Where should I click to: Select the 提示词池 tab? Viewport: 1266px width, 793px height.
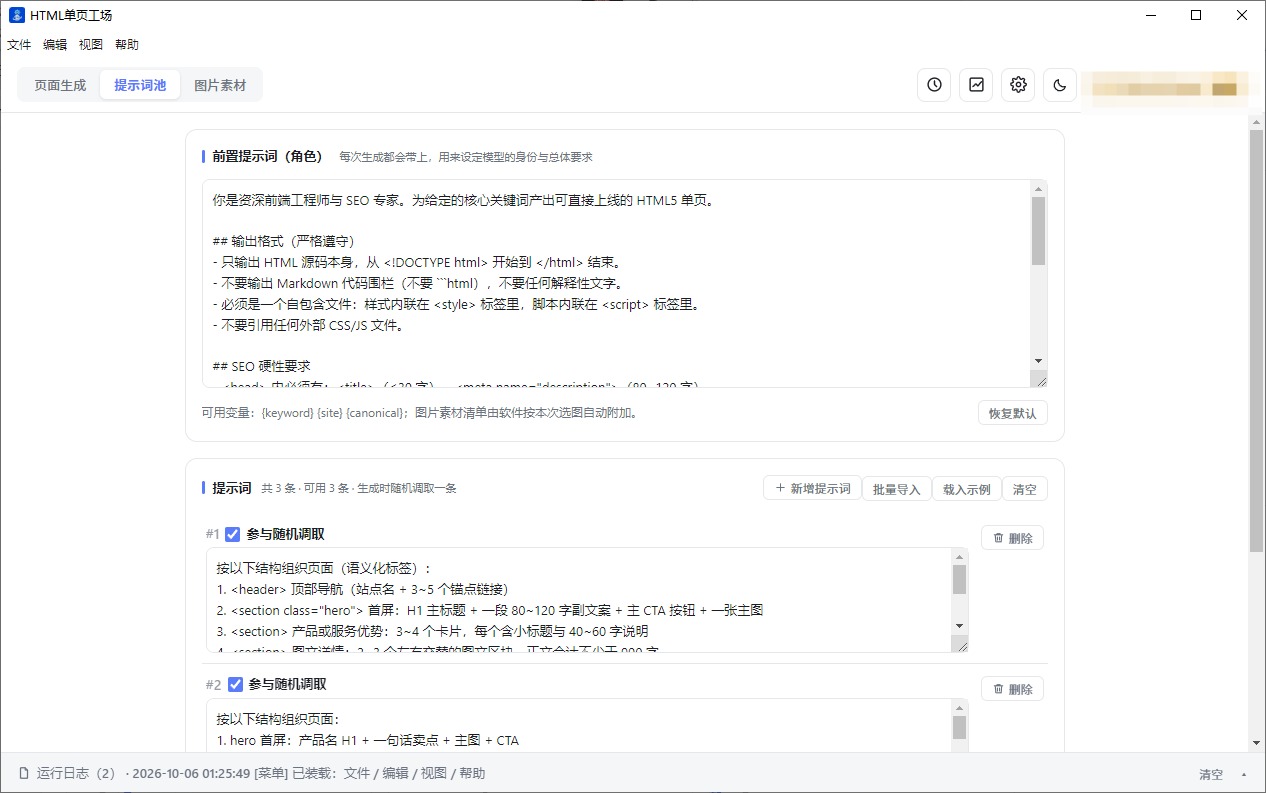140,85
